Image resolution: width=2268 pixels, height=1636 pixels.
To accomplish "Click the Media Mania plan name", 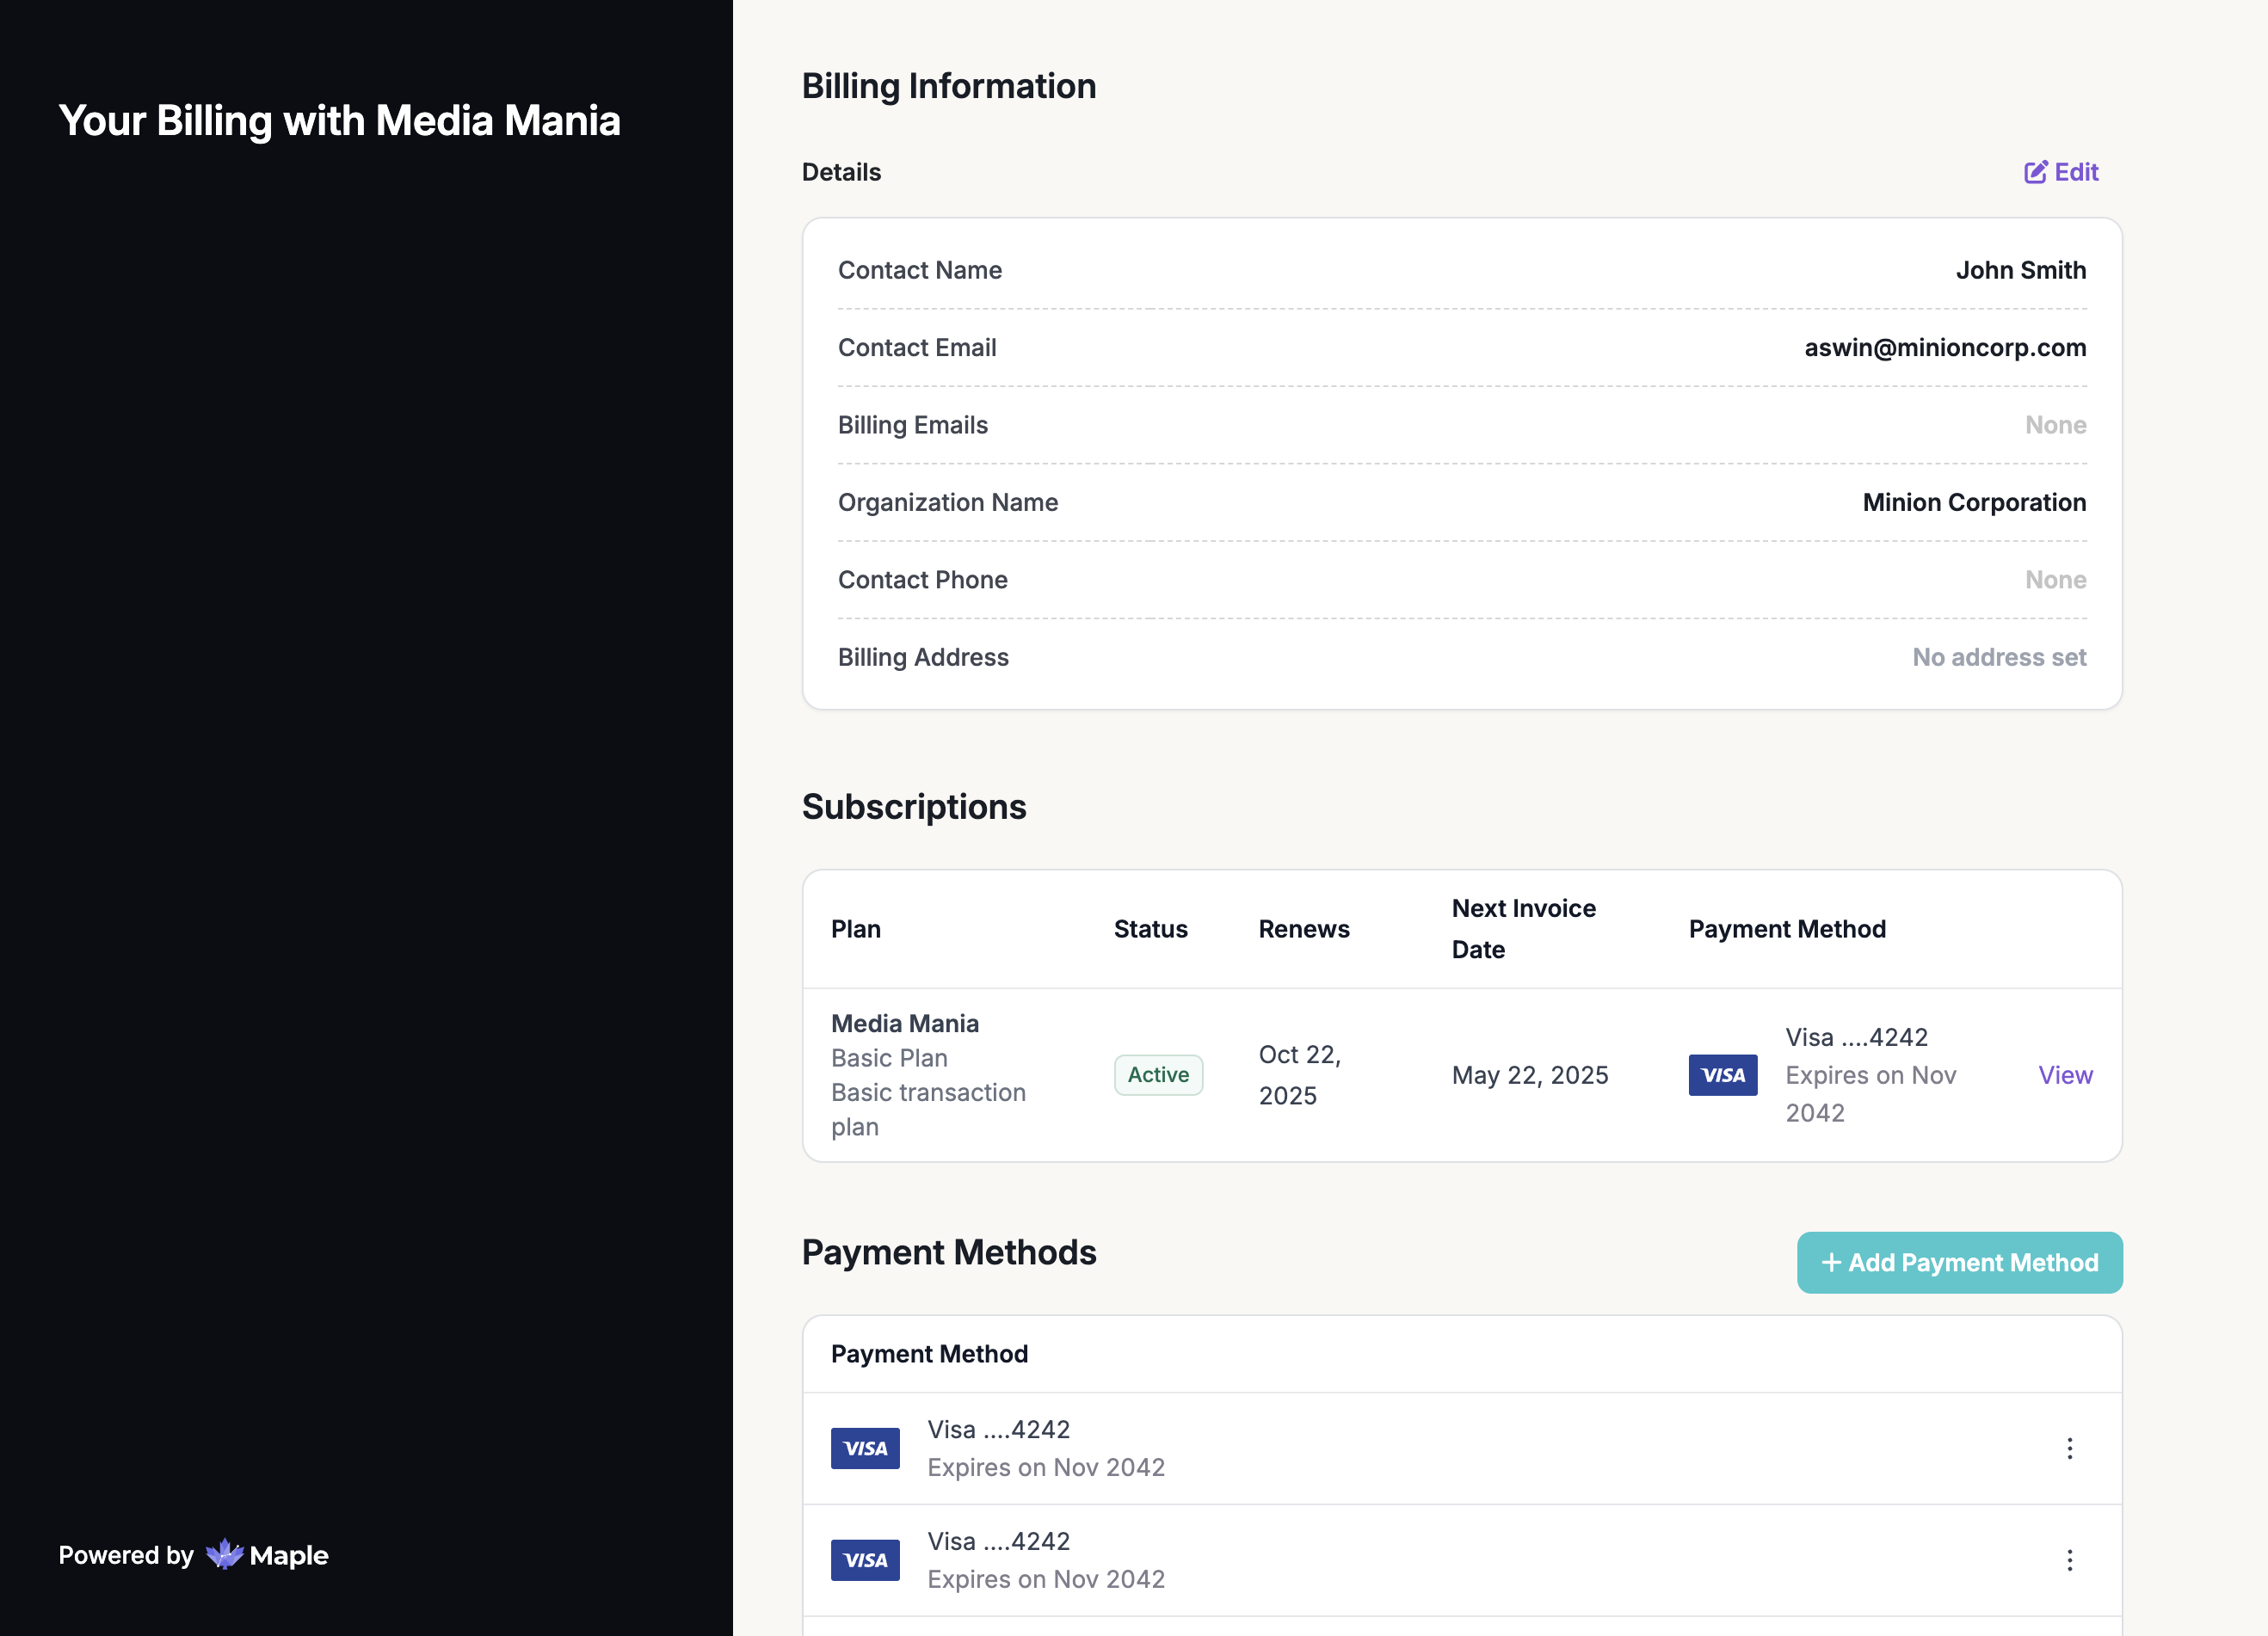I will click(x=904, y=1023).
